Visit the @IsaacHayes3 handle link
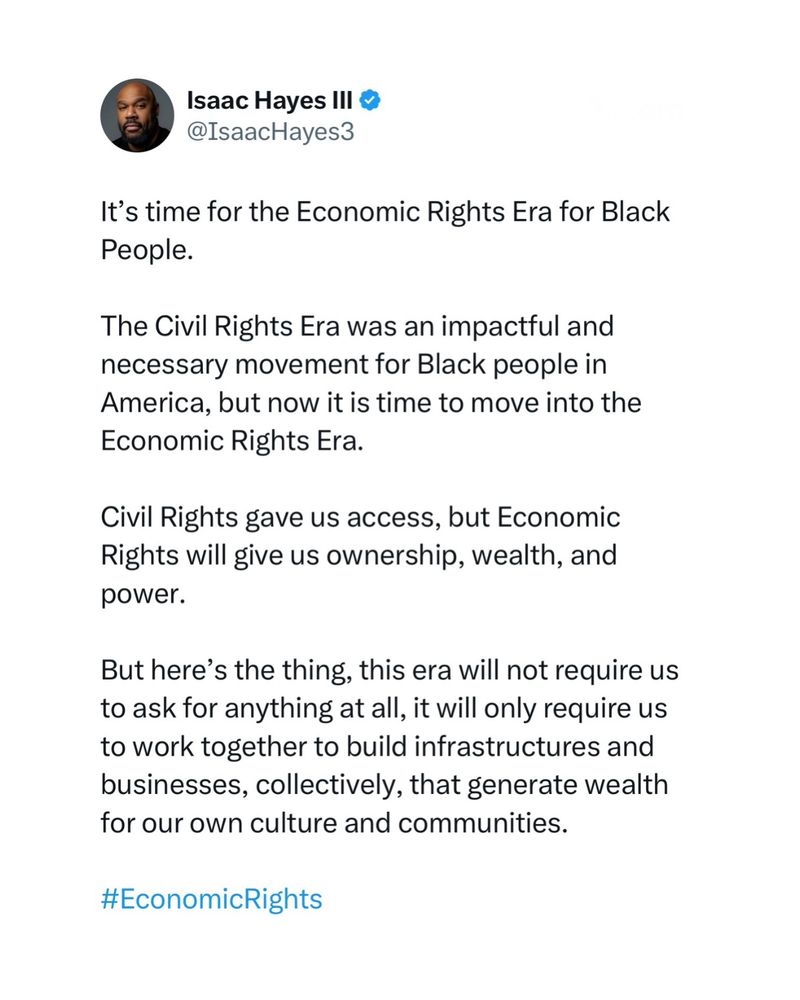Screen dimensions: 800x1000 point(270,131)
